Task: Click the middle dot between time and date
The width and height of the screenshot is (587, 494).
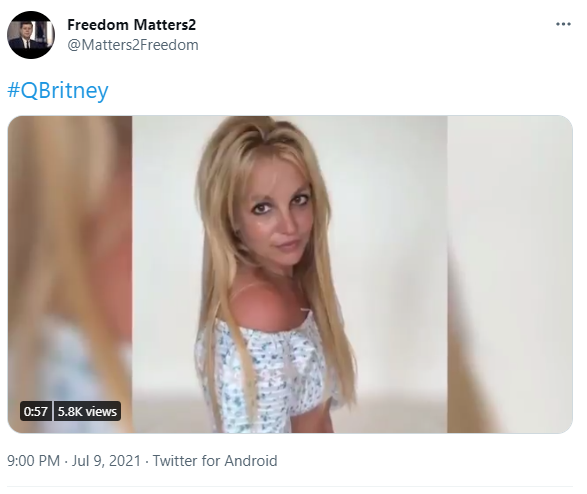Action: (66, 461)
